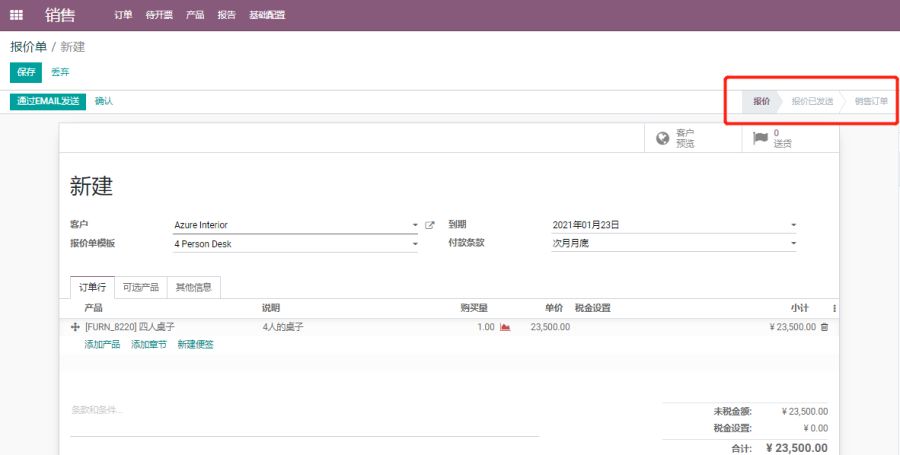The width and height of the screenshot is (900, 455).
Task: Click the 确认 button
Action: click(104, 102)
